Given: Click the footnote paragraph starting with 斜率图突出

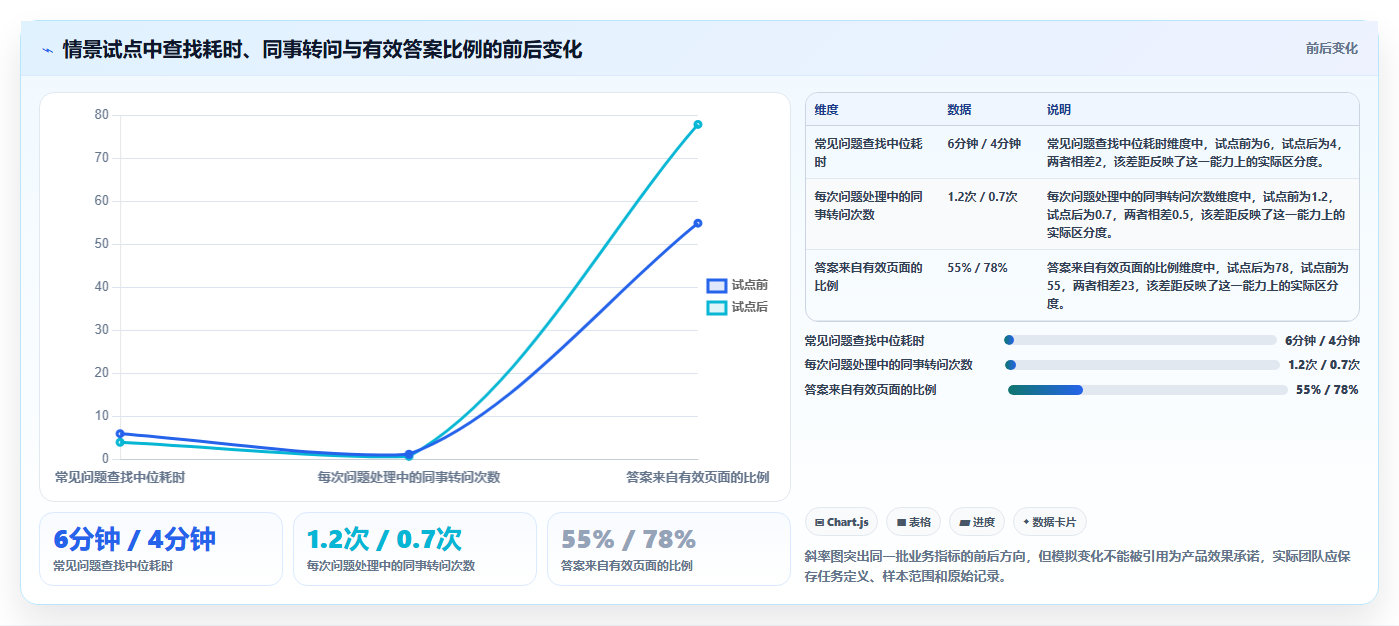Looking at the screenshot, I should tap(1078, 566).
